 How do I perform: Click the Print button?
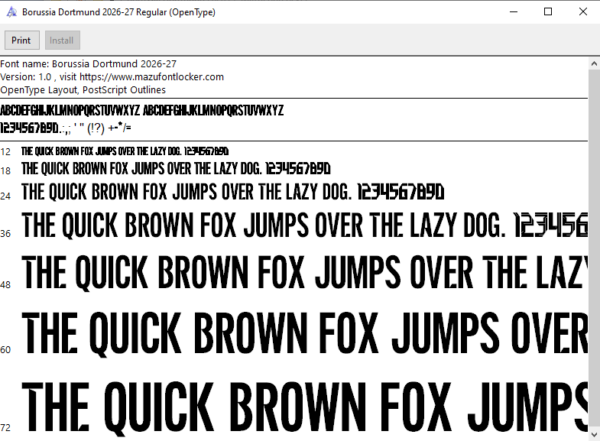(22, 40)
